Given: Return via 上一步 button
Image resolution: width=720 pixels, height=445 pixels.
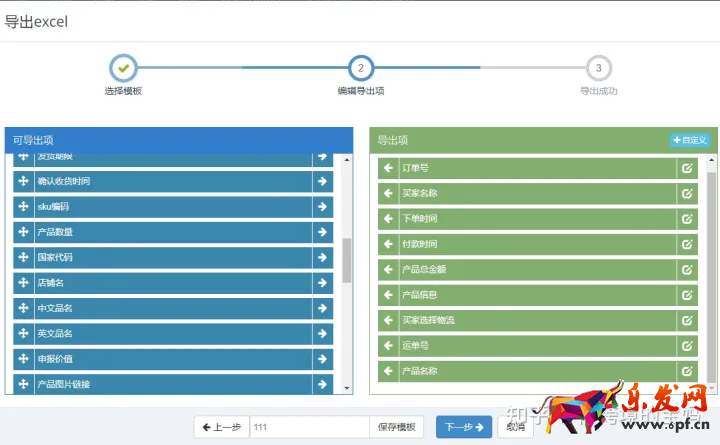Looking at the screenshot, I should [x=220, y=427].
